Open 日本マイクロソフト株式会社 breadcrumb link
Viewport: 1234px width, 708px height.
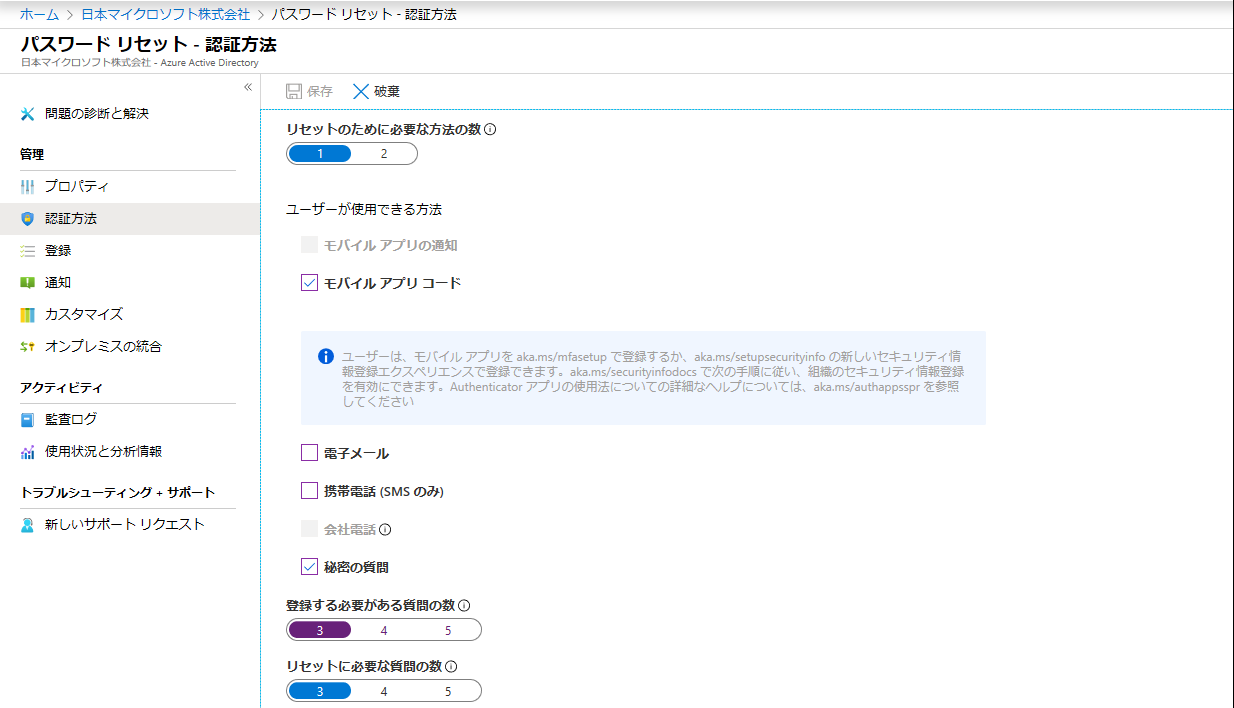[x=165, y=15]
